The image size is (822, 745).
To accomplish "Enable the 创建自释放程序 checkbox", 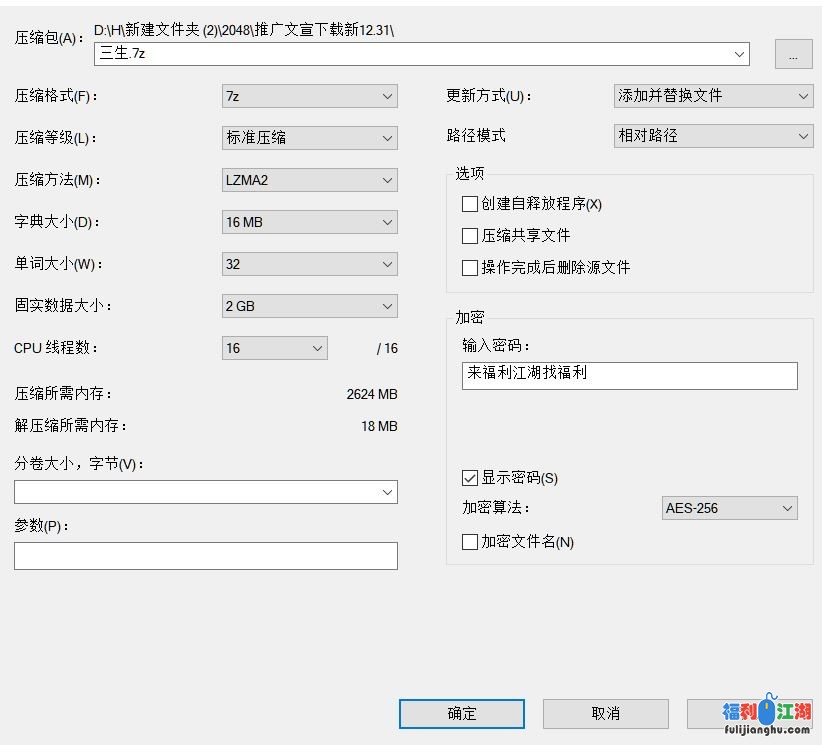I will (x=470, y=204).
